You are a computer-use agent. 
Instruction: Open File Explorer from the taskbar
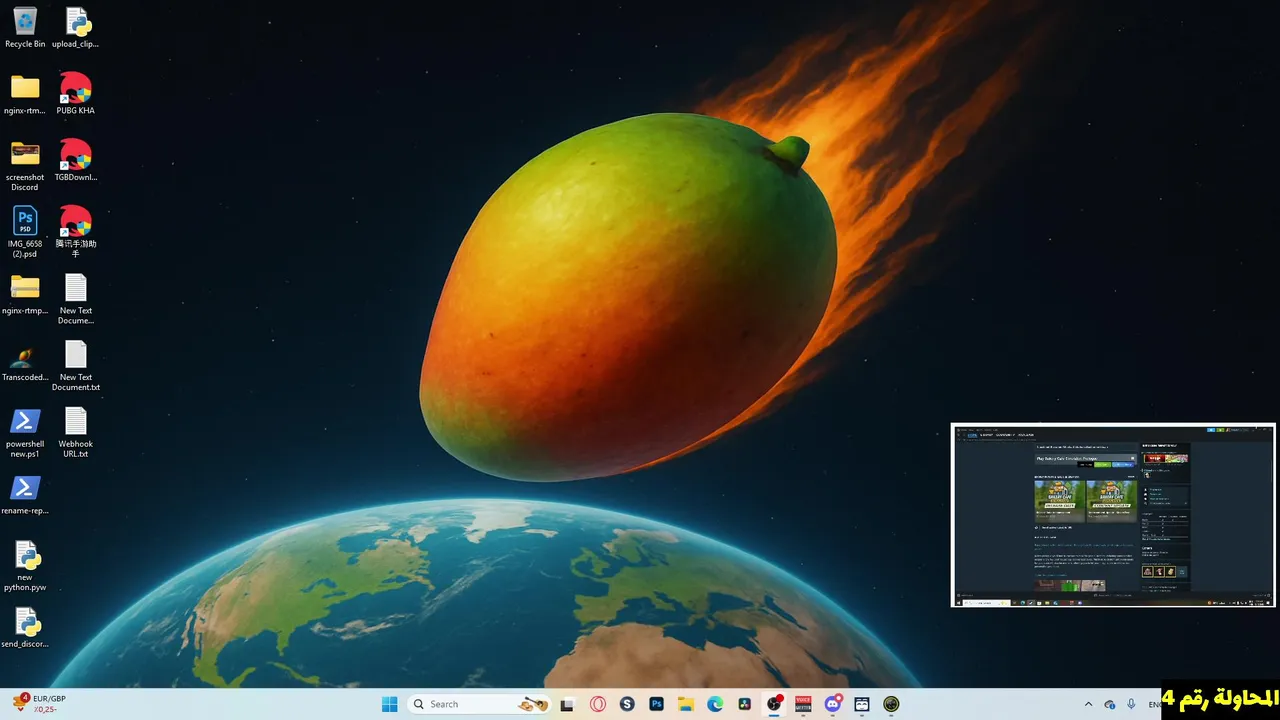[x=686, y=704]
